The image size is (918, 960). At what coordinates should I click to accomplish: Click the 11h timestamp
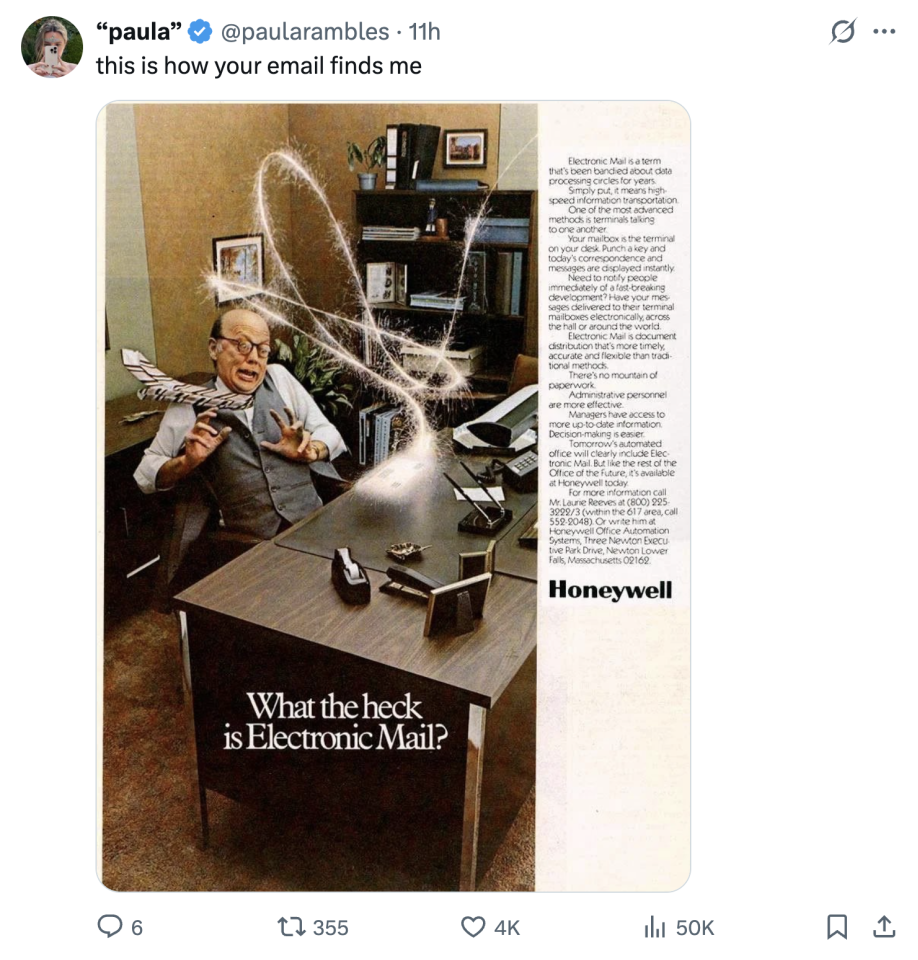tap(424, 32)
